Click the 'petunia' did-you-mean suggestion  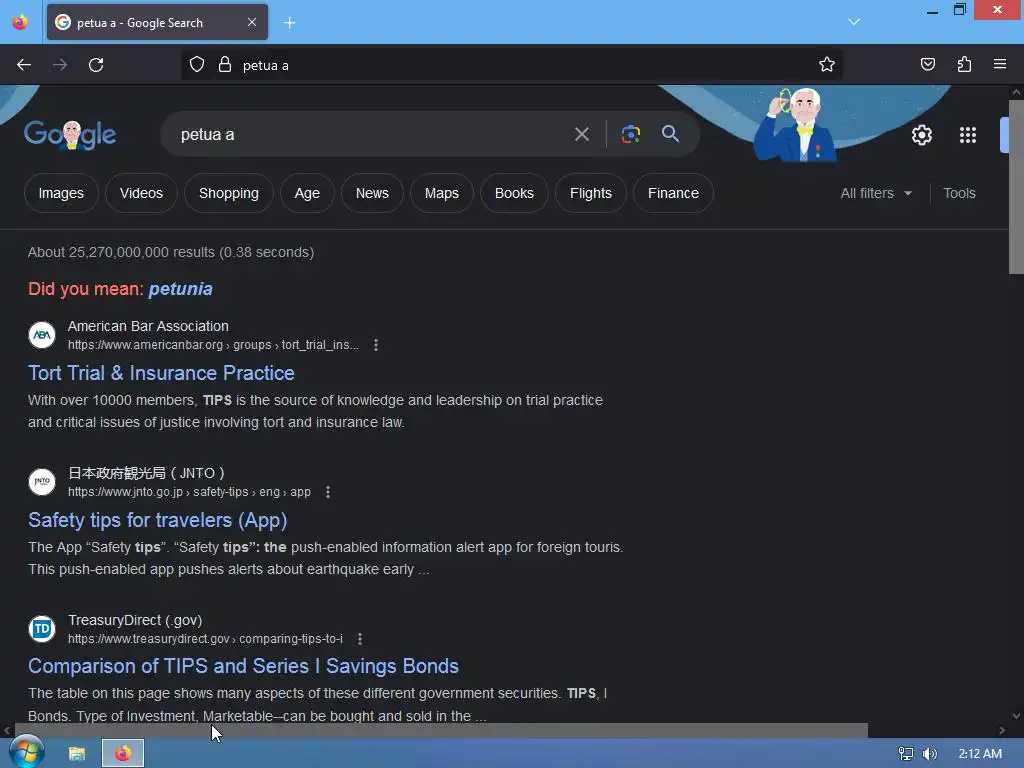[181, 289]
